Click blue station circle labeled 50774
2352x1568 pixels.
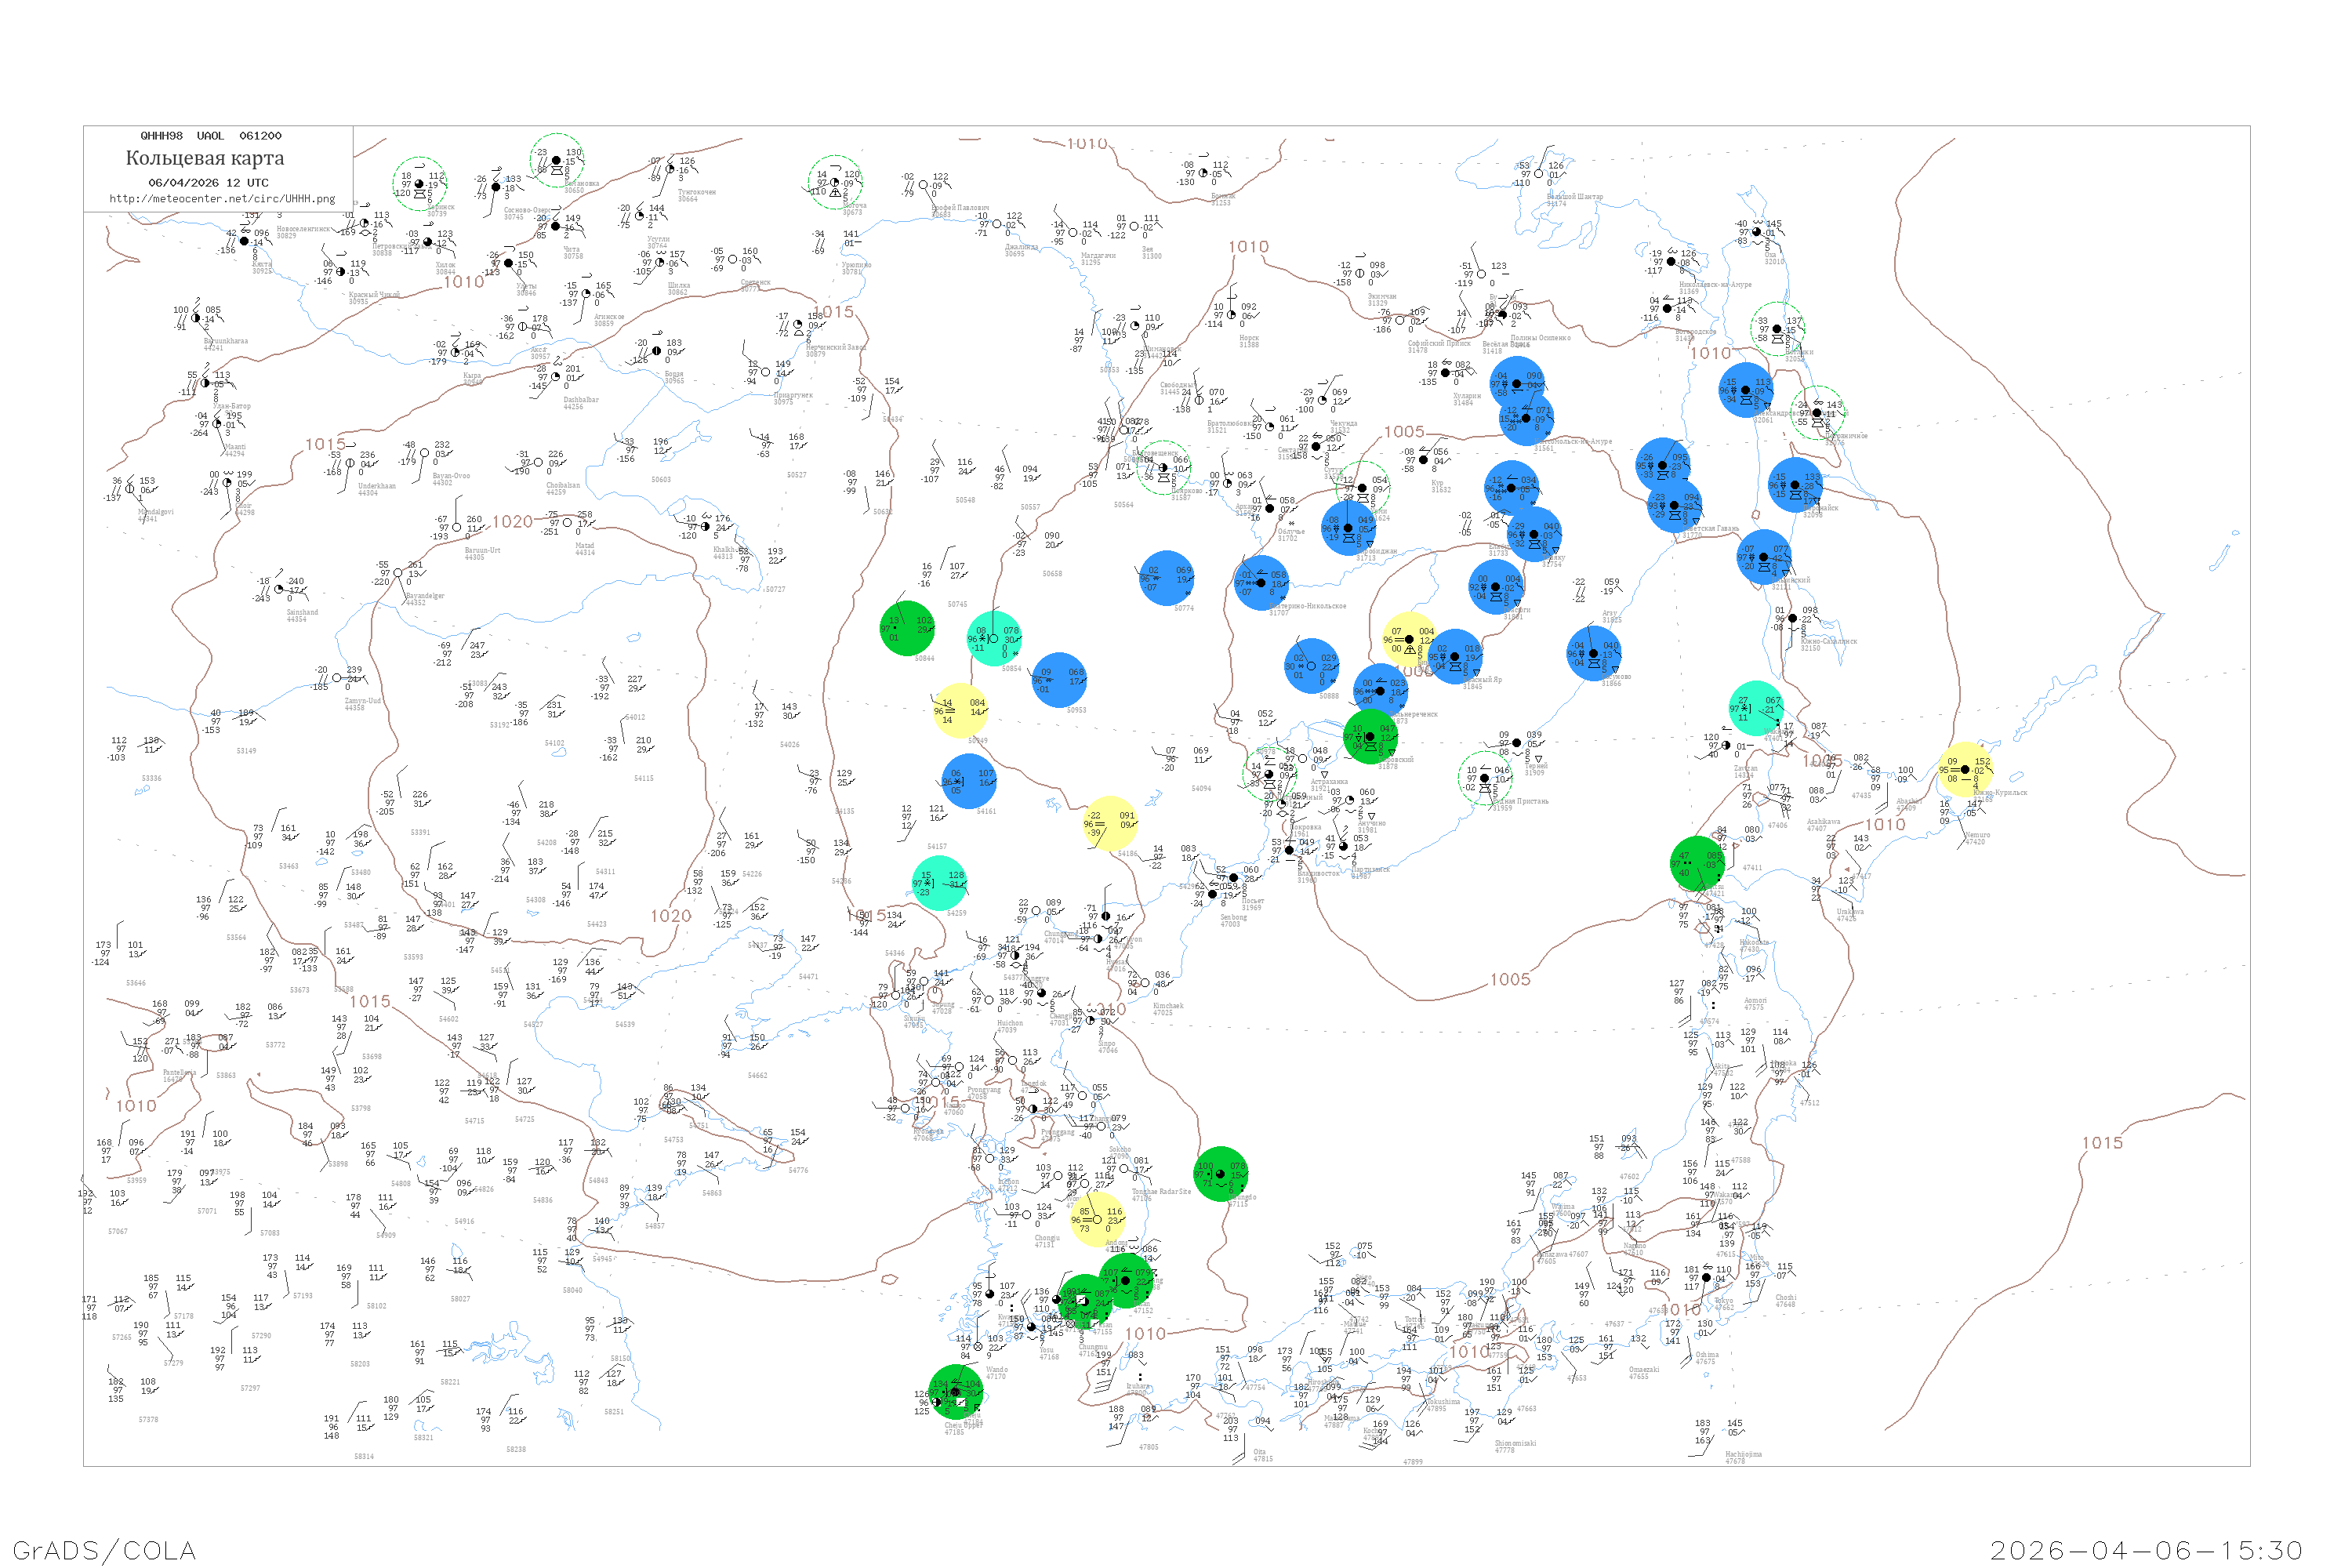(x=1167, y=578)
